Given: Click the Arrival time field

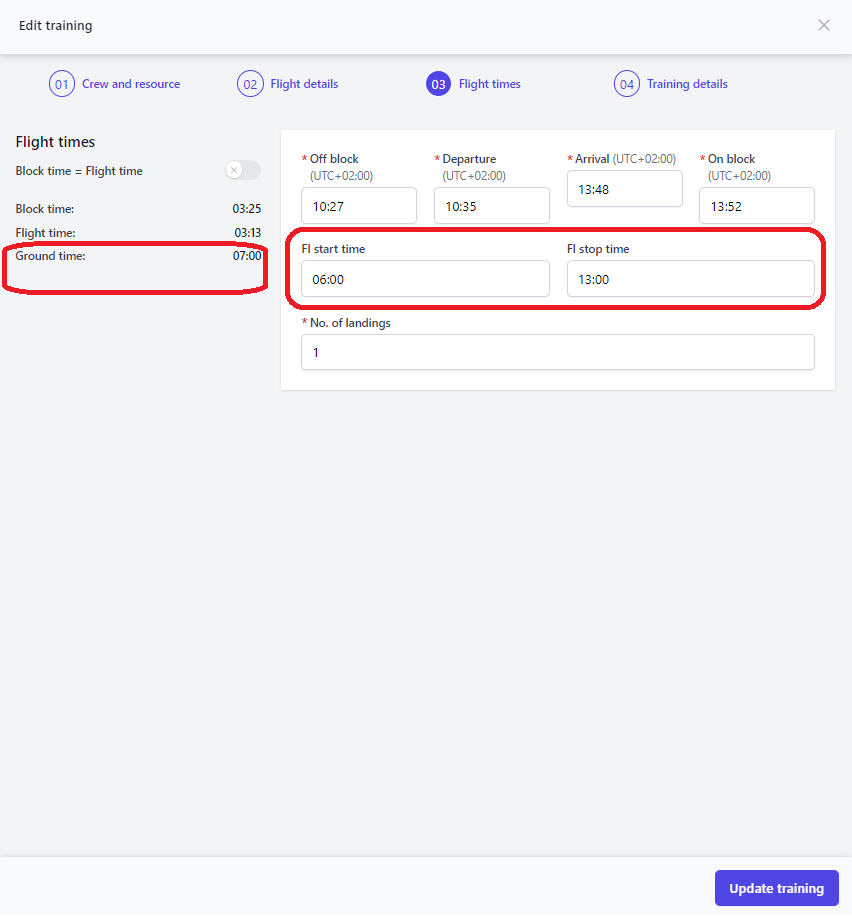Looking at the screenshot, I should 625,189.
